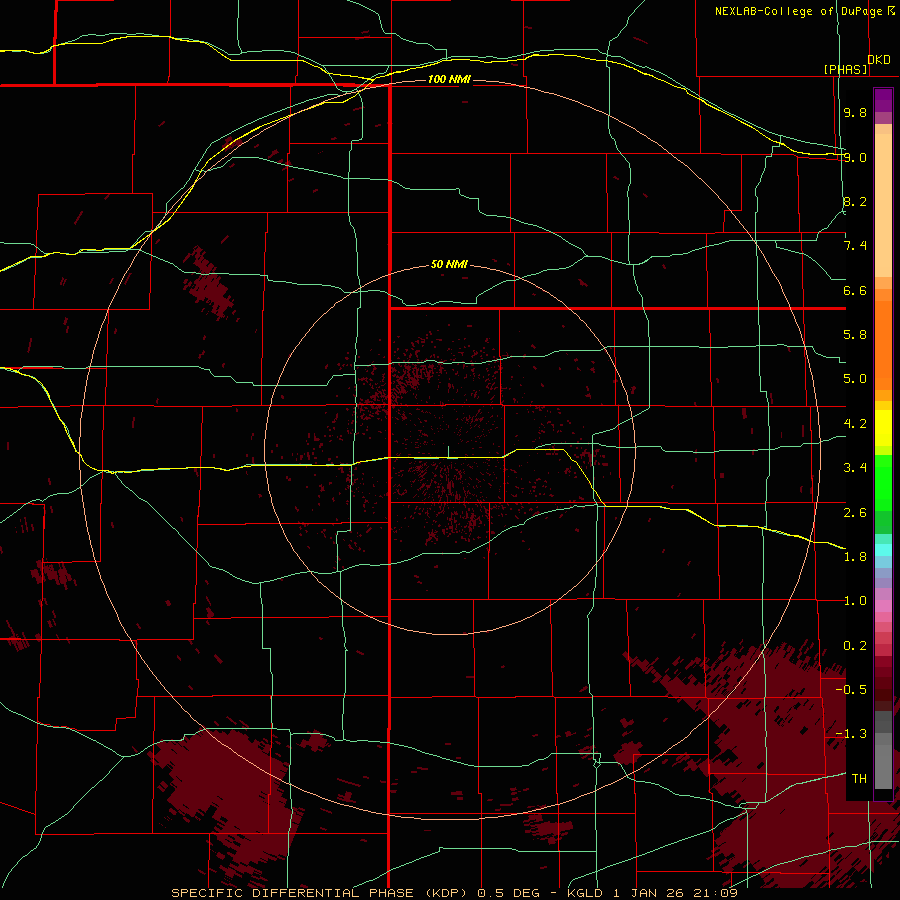Click the -0.5 scale value
The width and height of the screenshot is (900, 900).
851,690
